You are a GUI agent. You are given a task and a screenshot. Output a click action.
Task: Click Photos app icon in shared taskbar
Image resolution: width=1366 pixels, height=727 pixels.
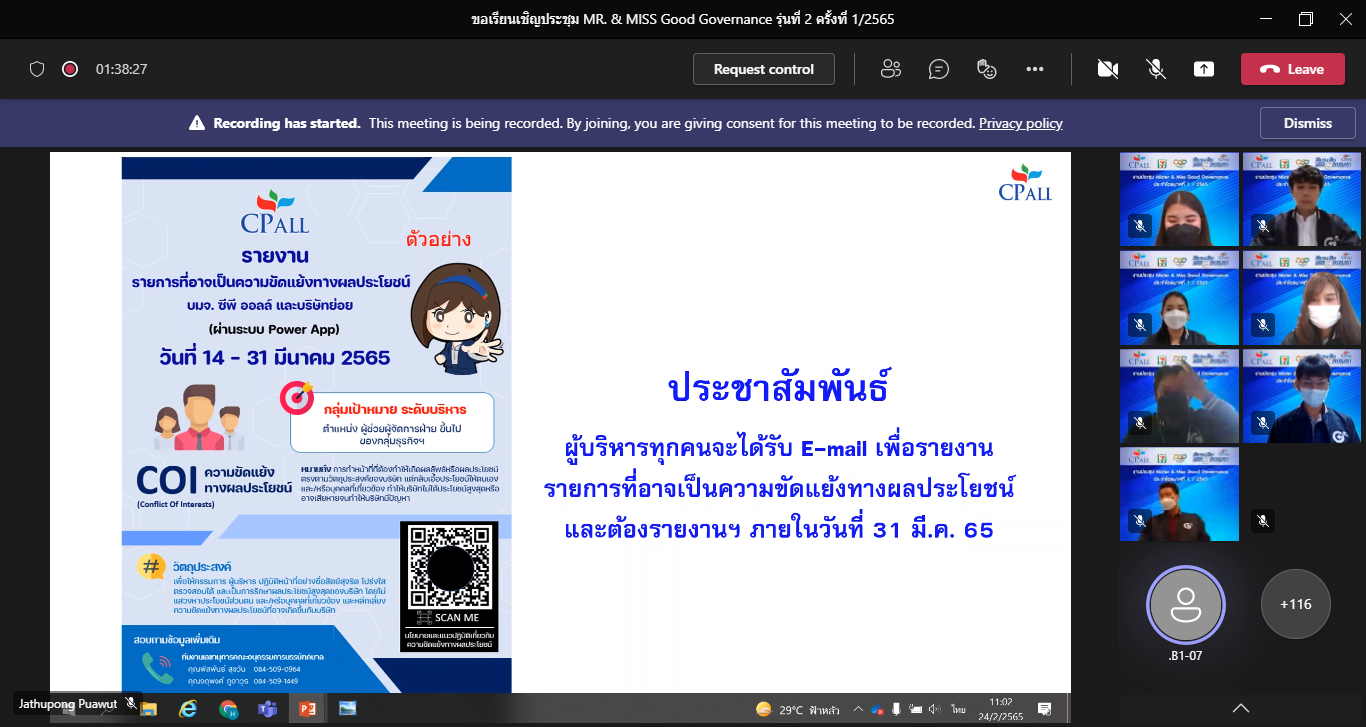click(x=348, y=709)
